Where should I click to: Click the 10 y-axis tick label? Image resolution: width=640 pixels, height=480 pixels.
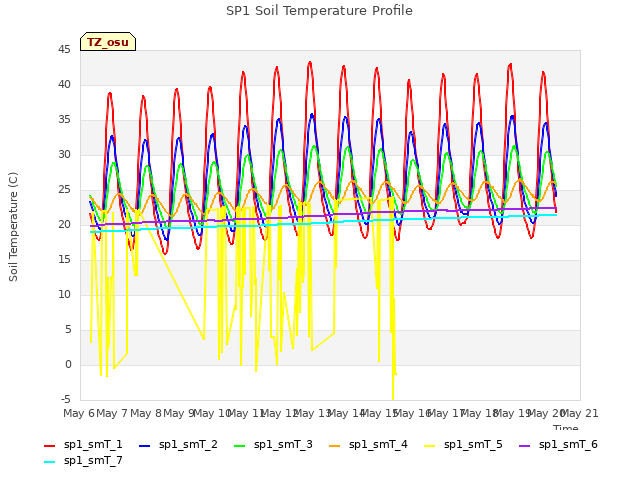point(64,295)
